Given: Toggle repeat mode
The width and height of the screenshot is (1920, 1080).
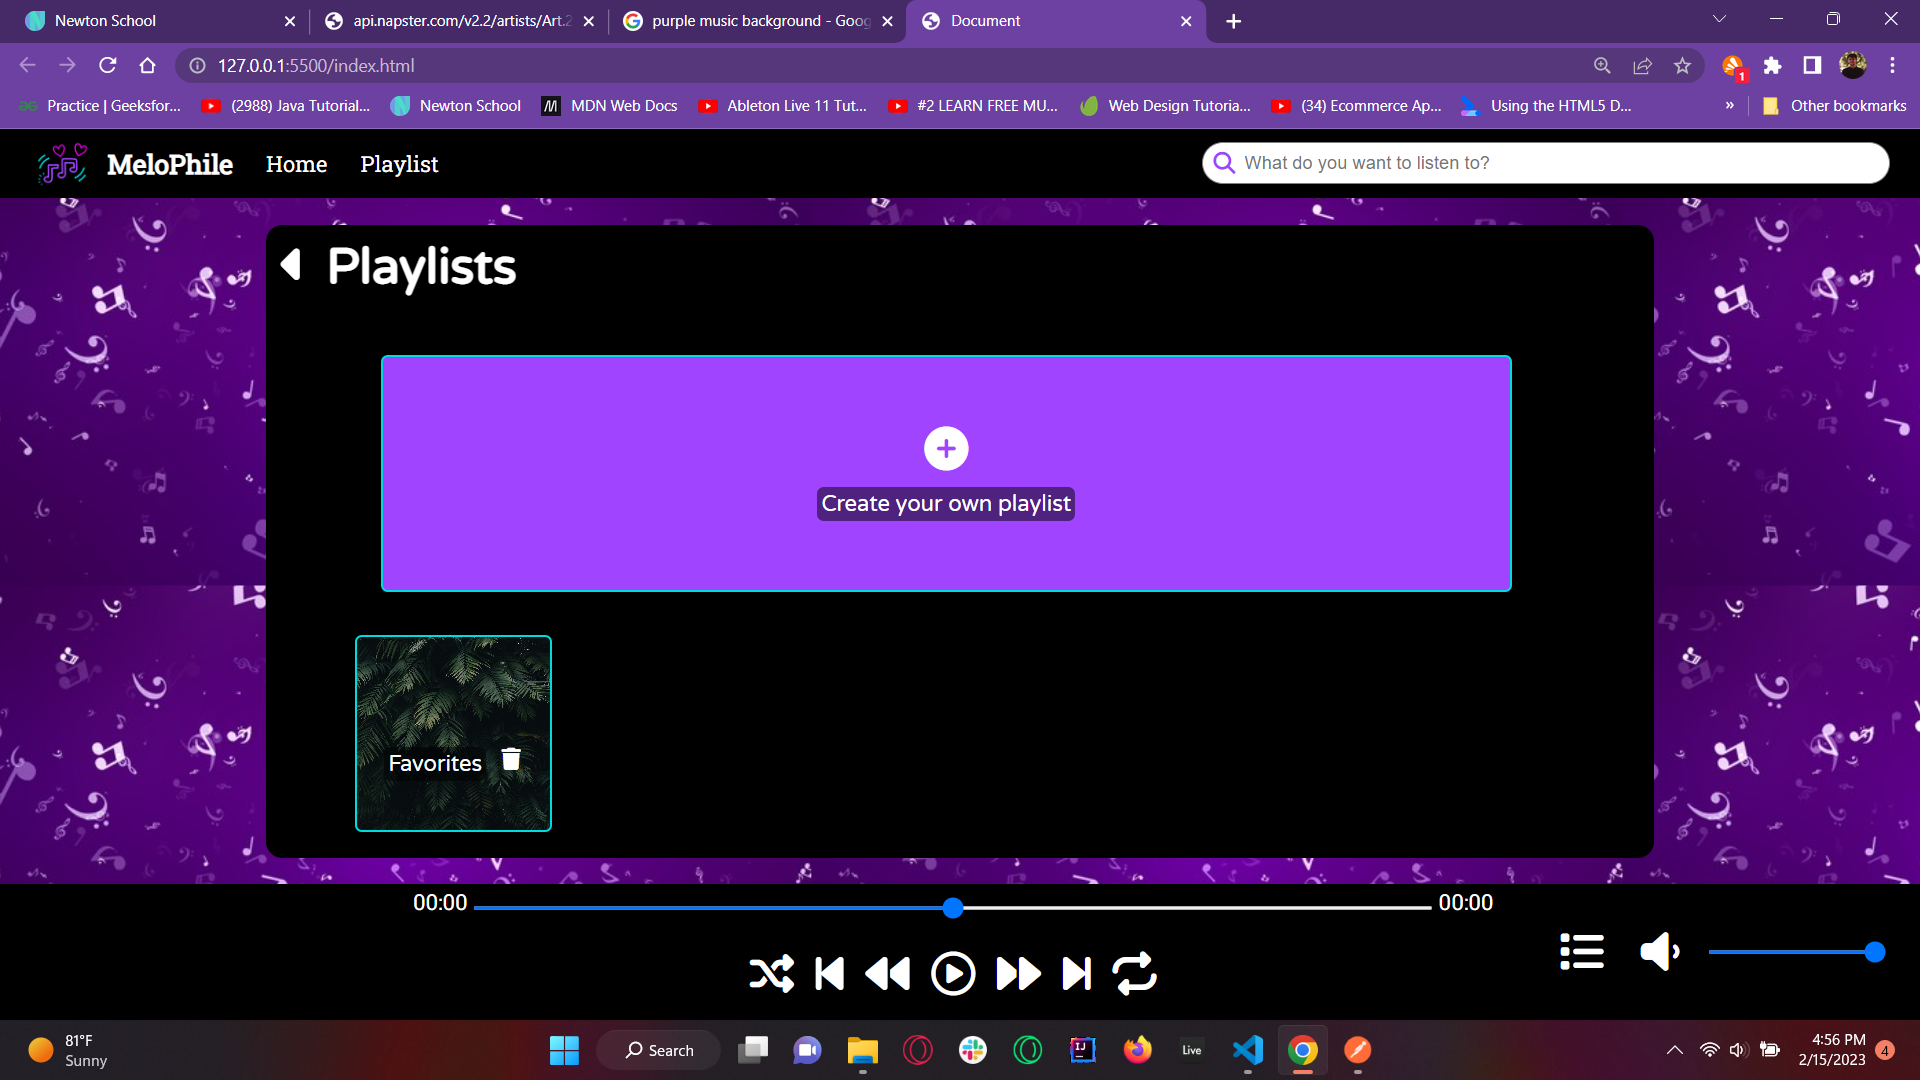Looking at the screenshot, I should [x=1134, y=973].
